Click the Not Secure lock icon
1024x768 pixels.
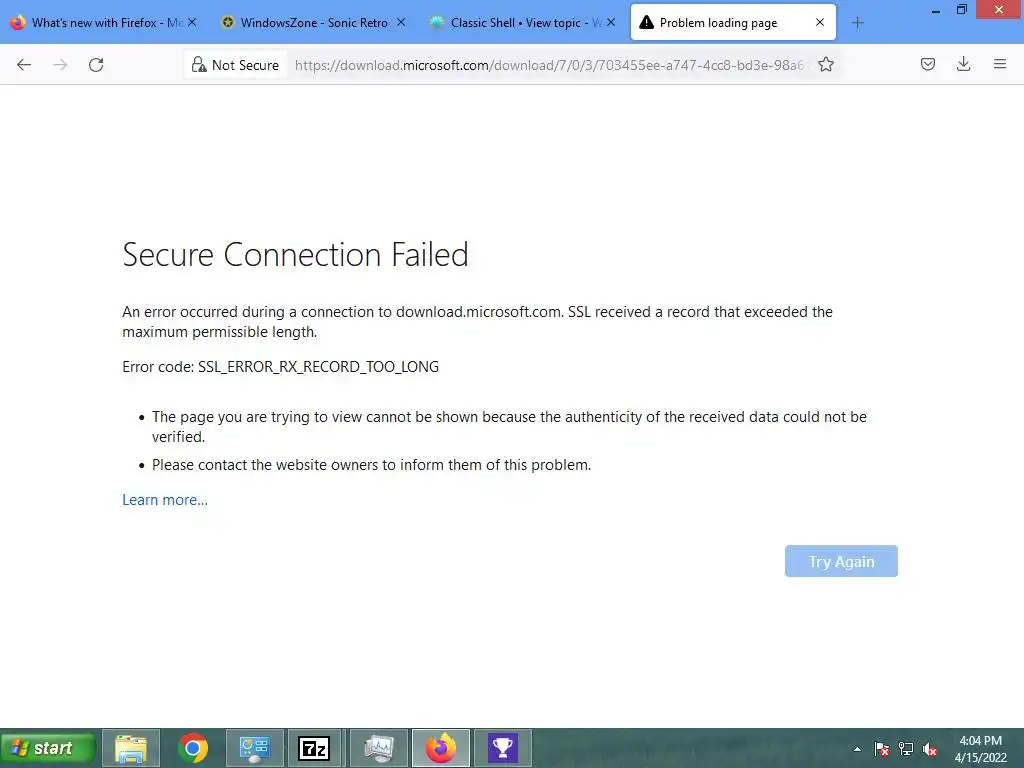(199, 65)
